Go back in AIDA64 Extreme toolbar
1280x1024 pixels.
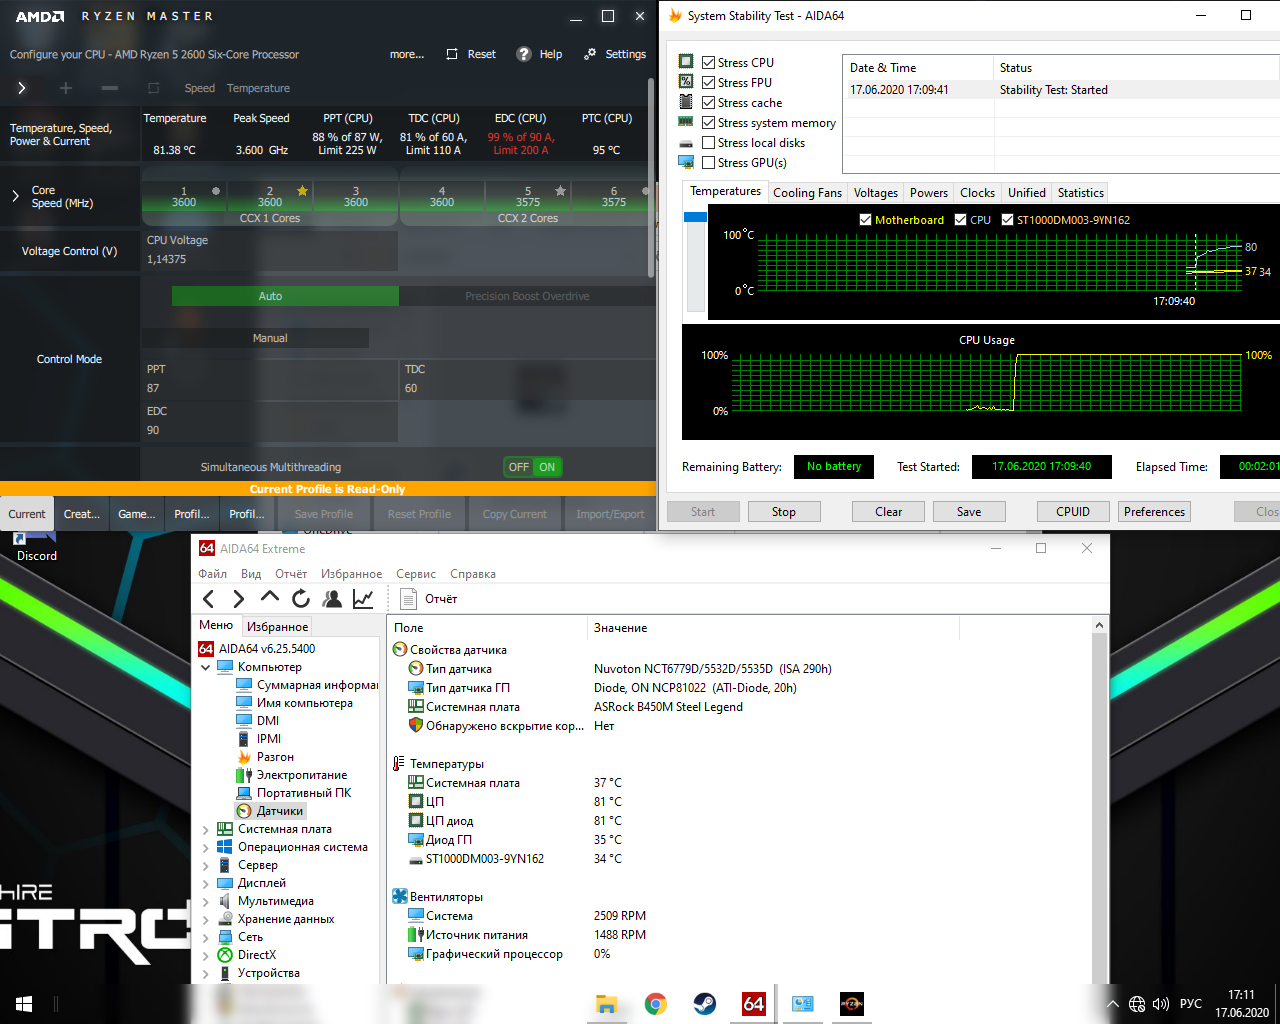click(208, 599)
